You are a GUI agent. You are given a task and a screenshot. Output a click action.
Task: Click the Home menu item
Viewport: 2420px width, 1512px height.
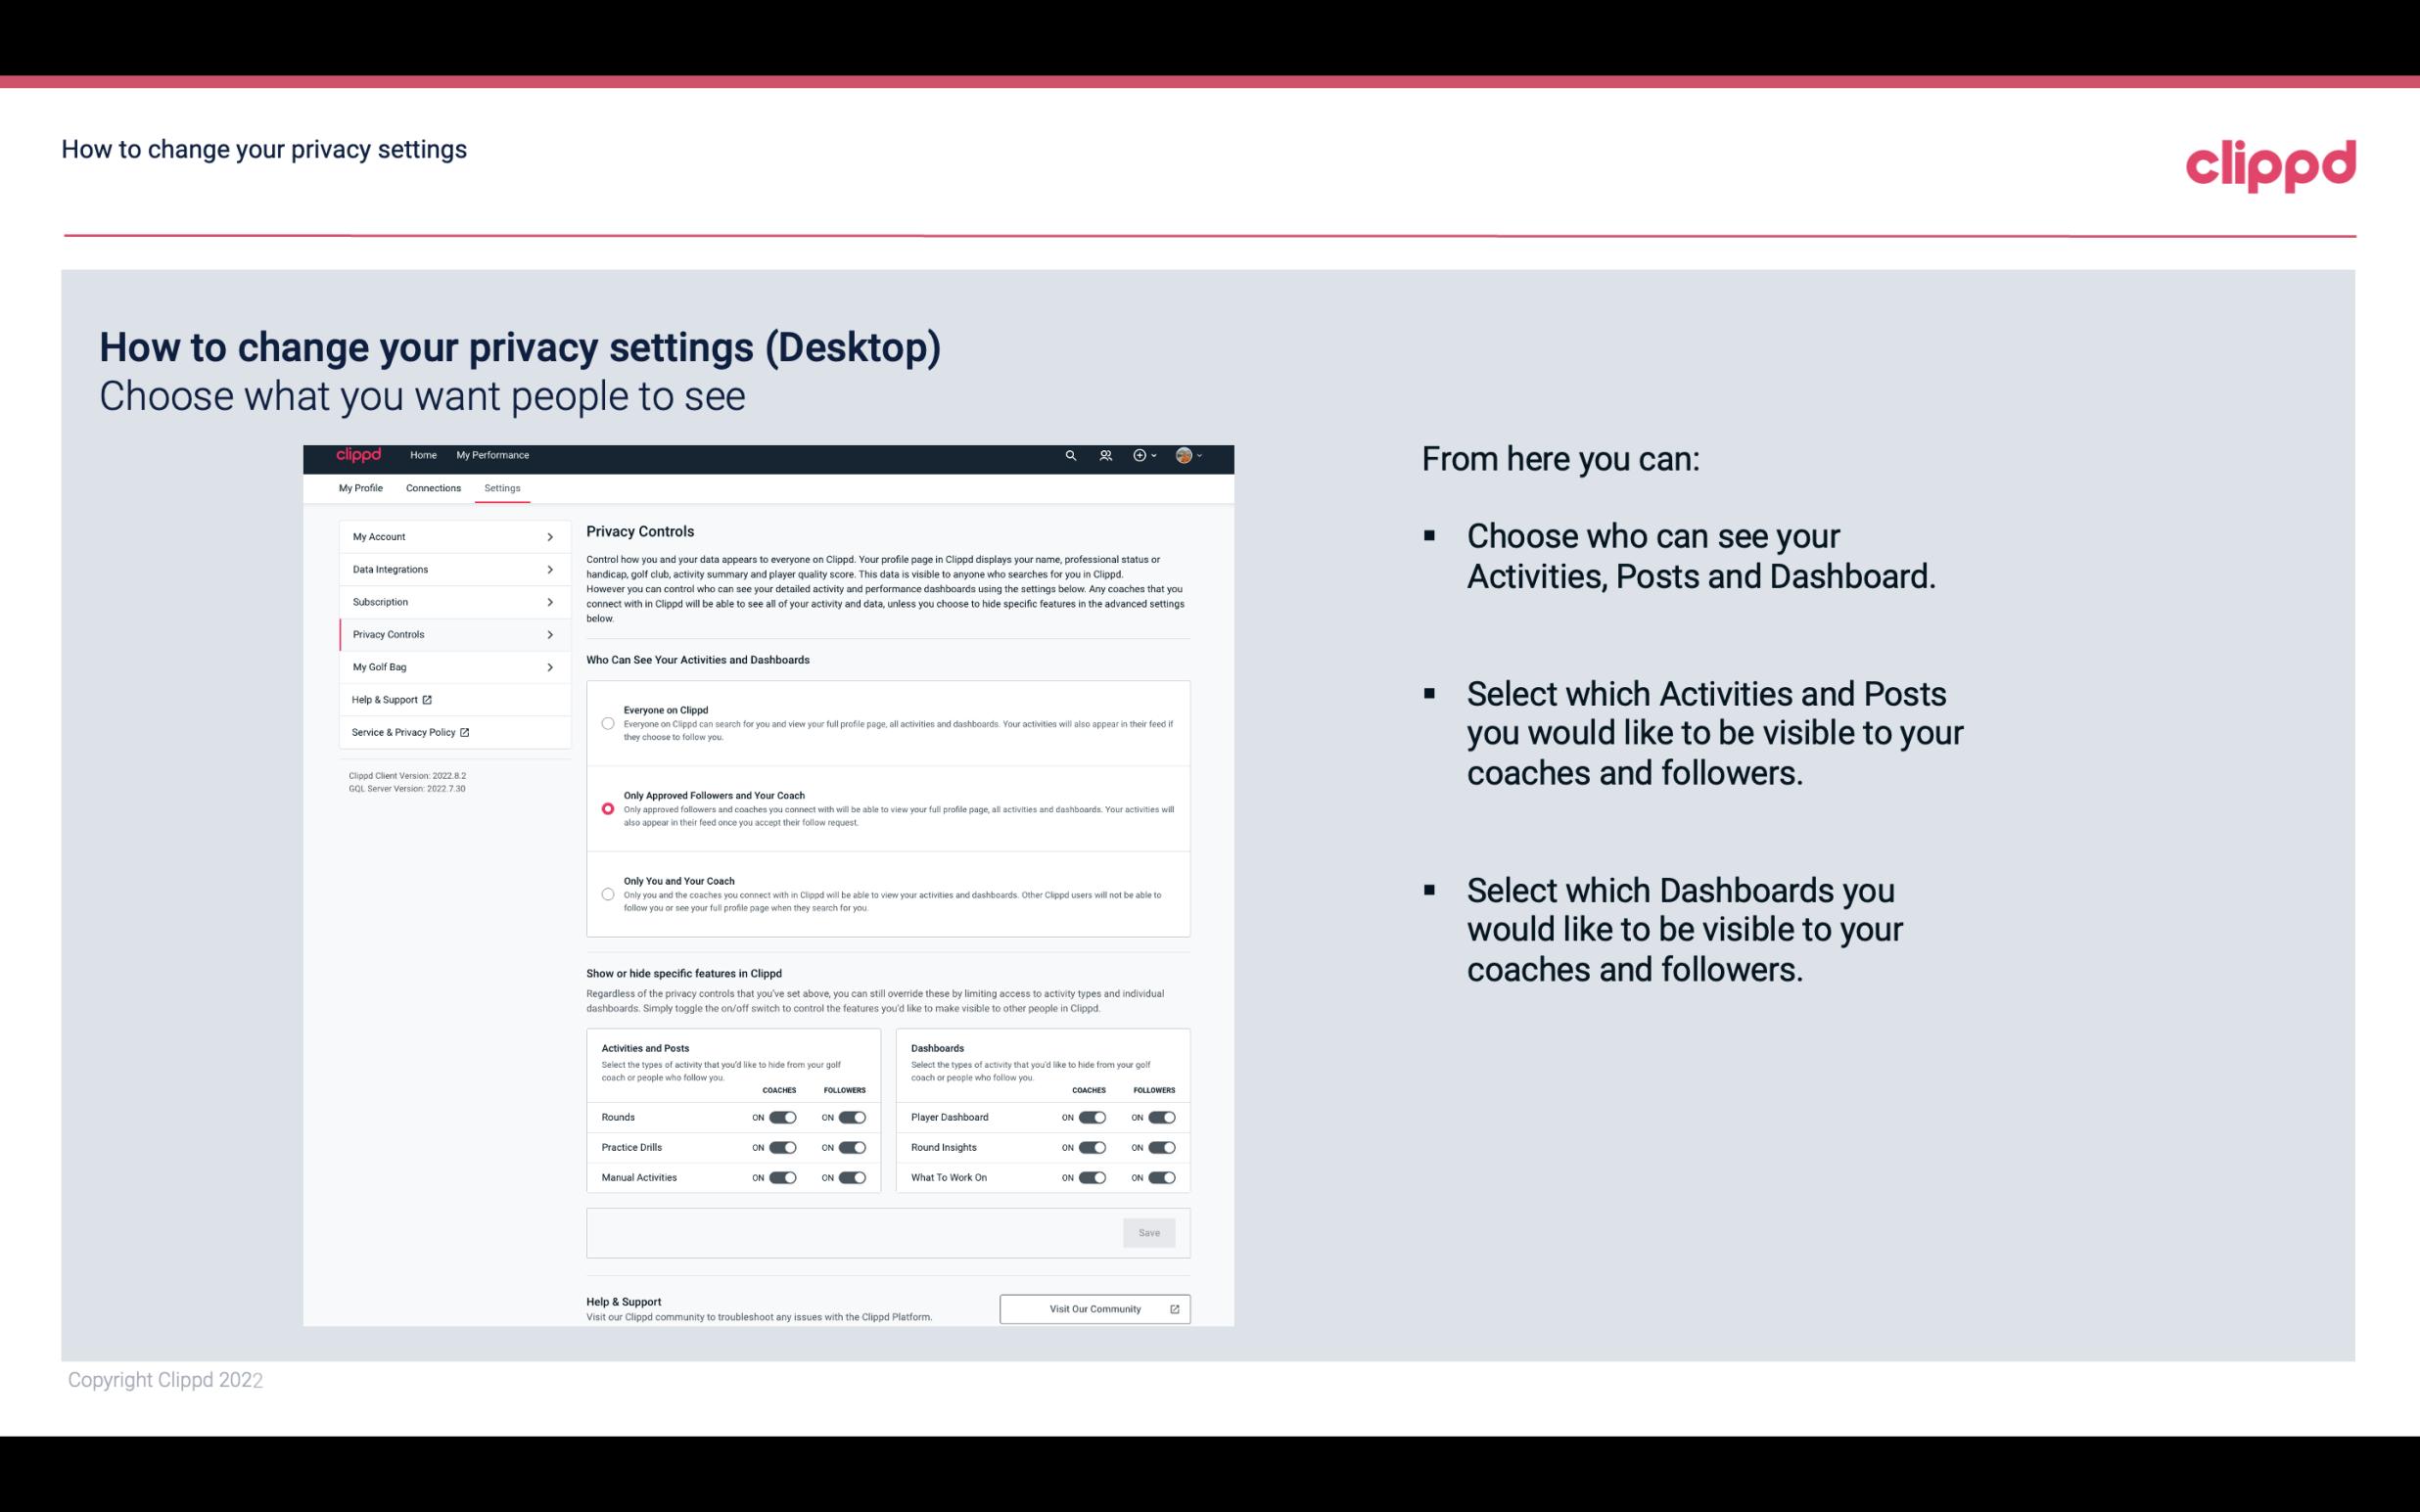[423, 455]
